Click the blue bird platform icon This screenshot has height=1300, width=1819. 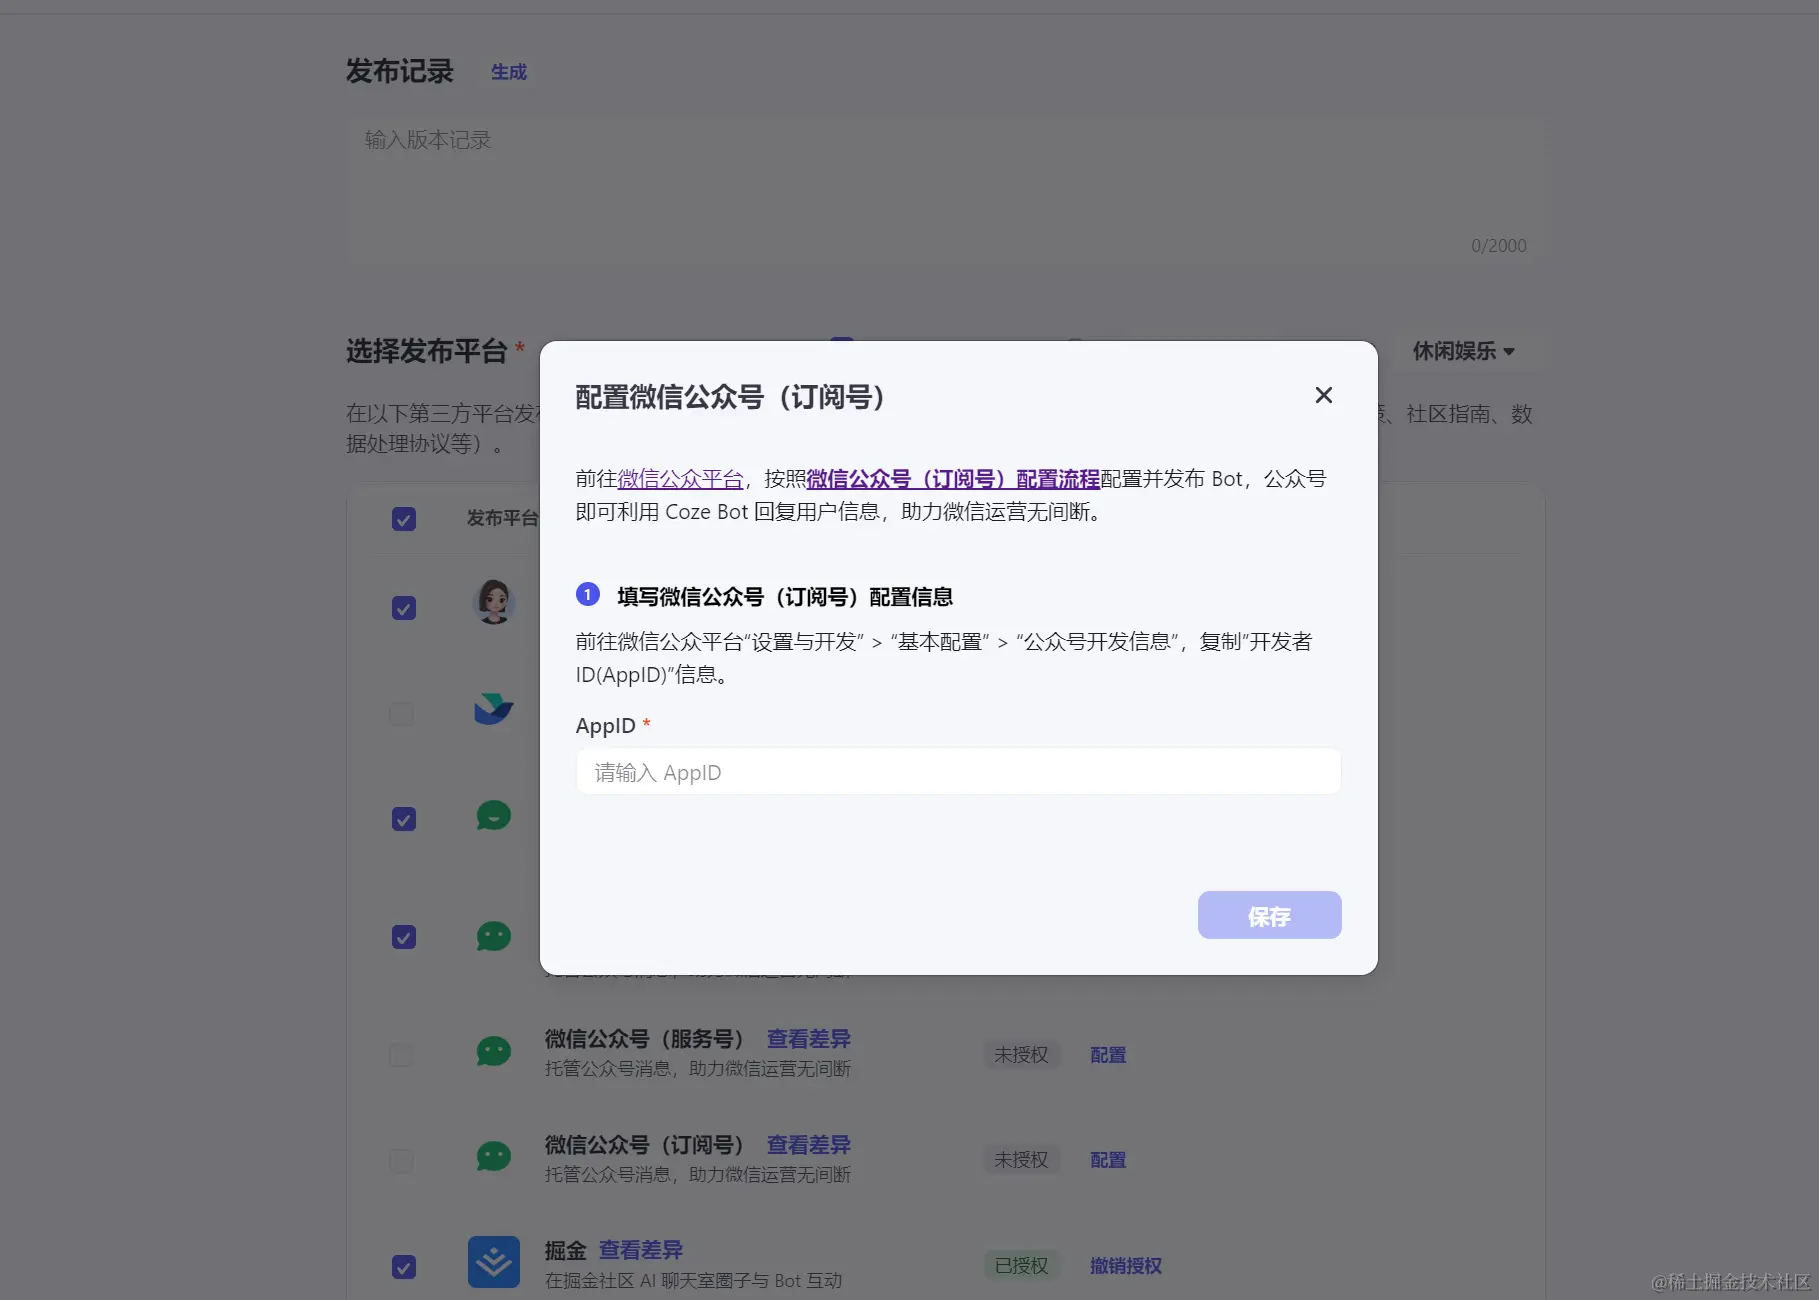click(x=493, y=708)
